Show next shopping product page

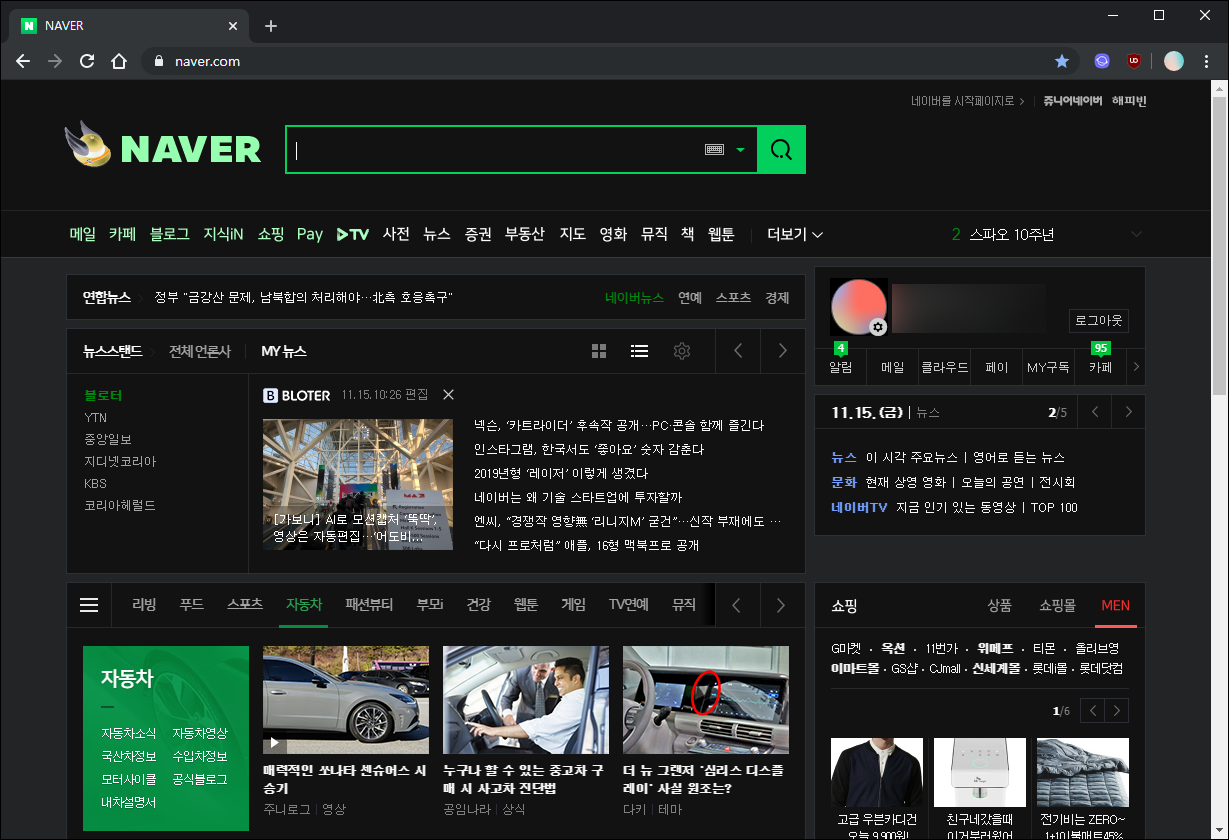(x=1117, y=711)
